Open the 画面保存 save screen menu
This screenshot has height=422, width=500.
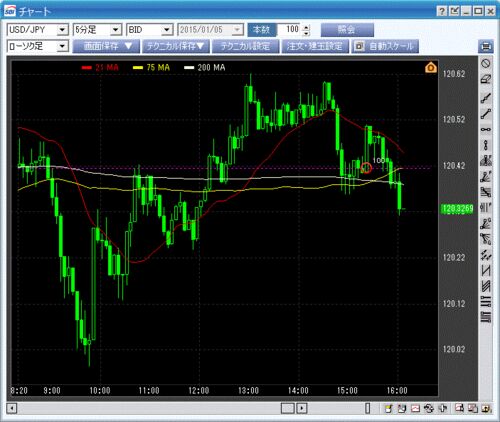pyautogui.click(x=106, y=46)
